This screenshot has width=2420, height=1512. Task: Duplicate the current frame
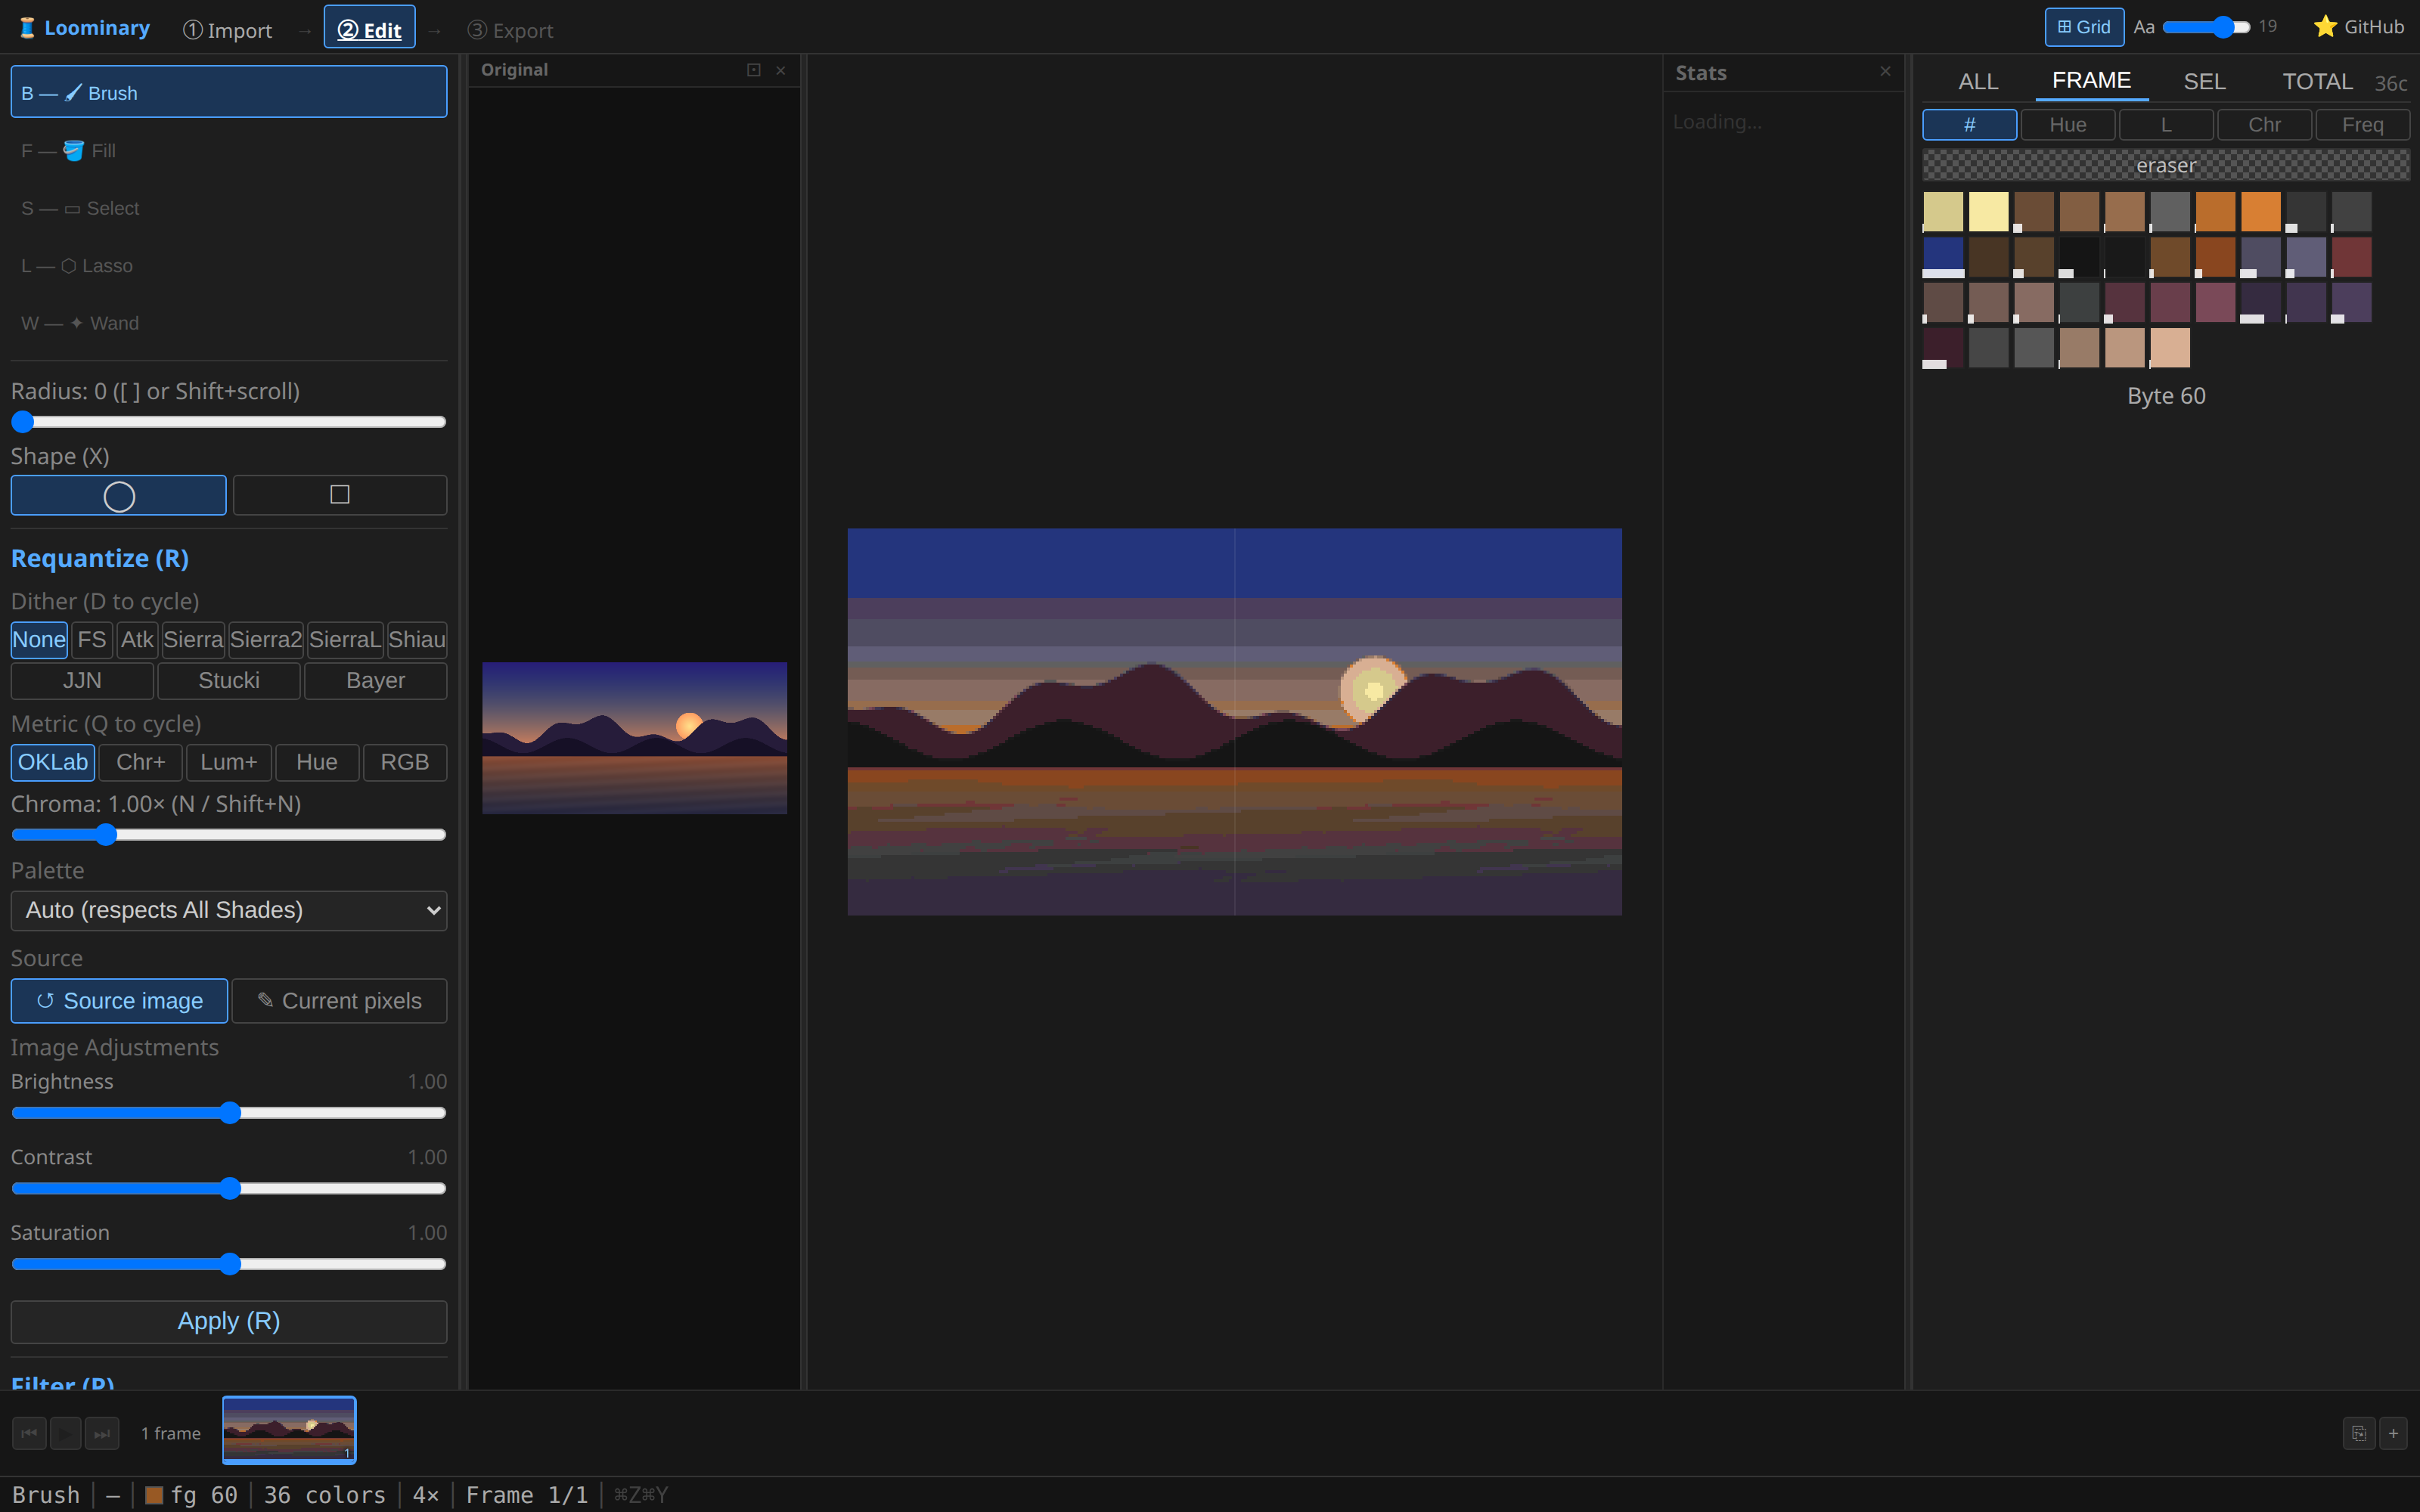tap(2359, 1433)
